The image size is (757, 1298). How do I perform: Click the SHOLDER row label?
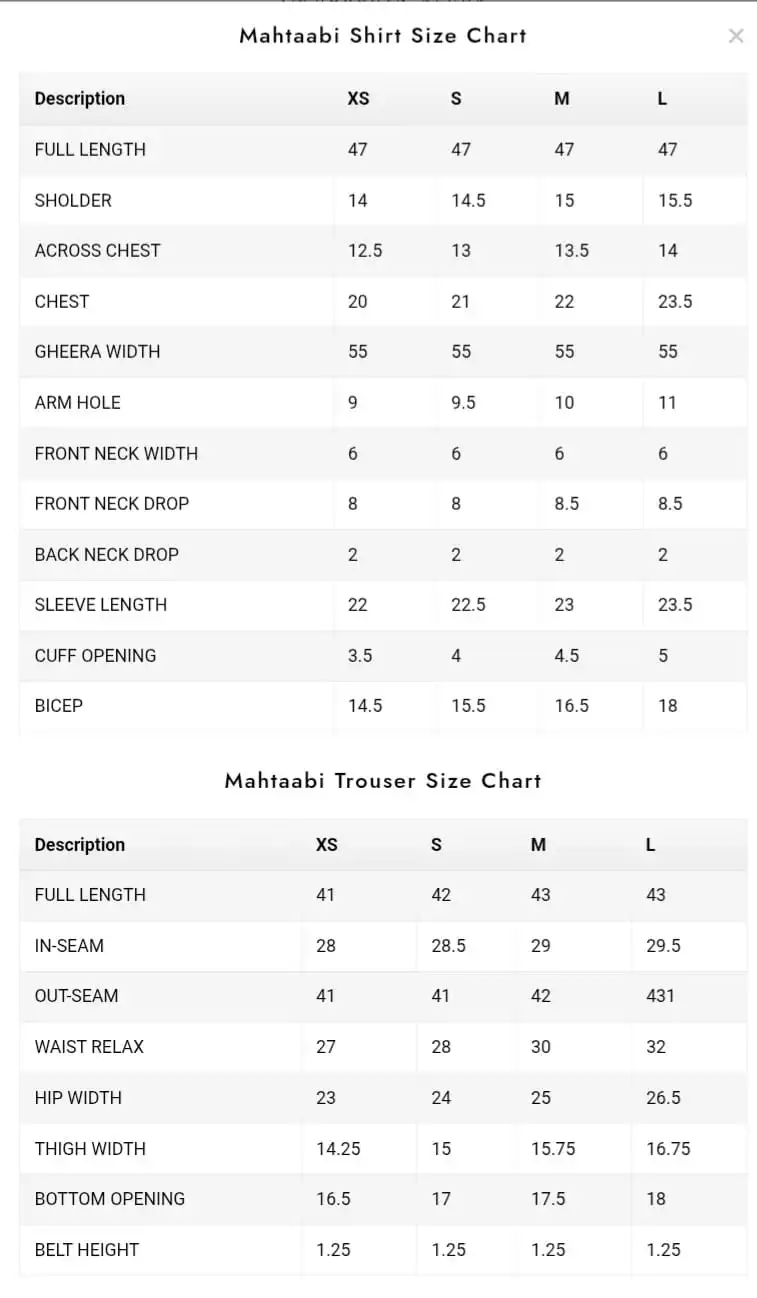[x=73, y=200]
